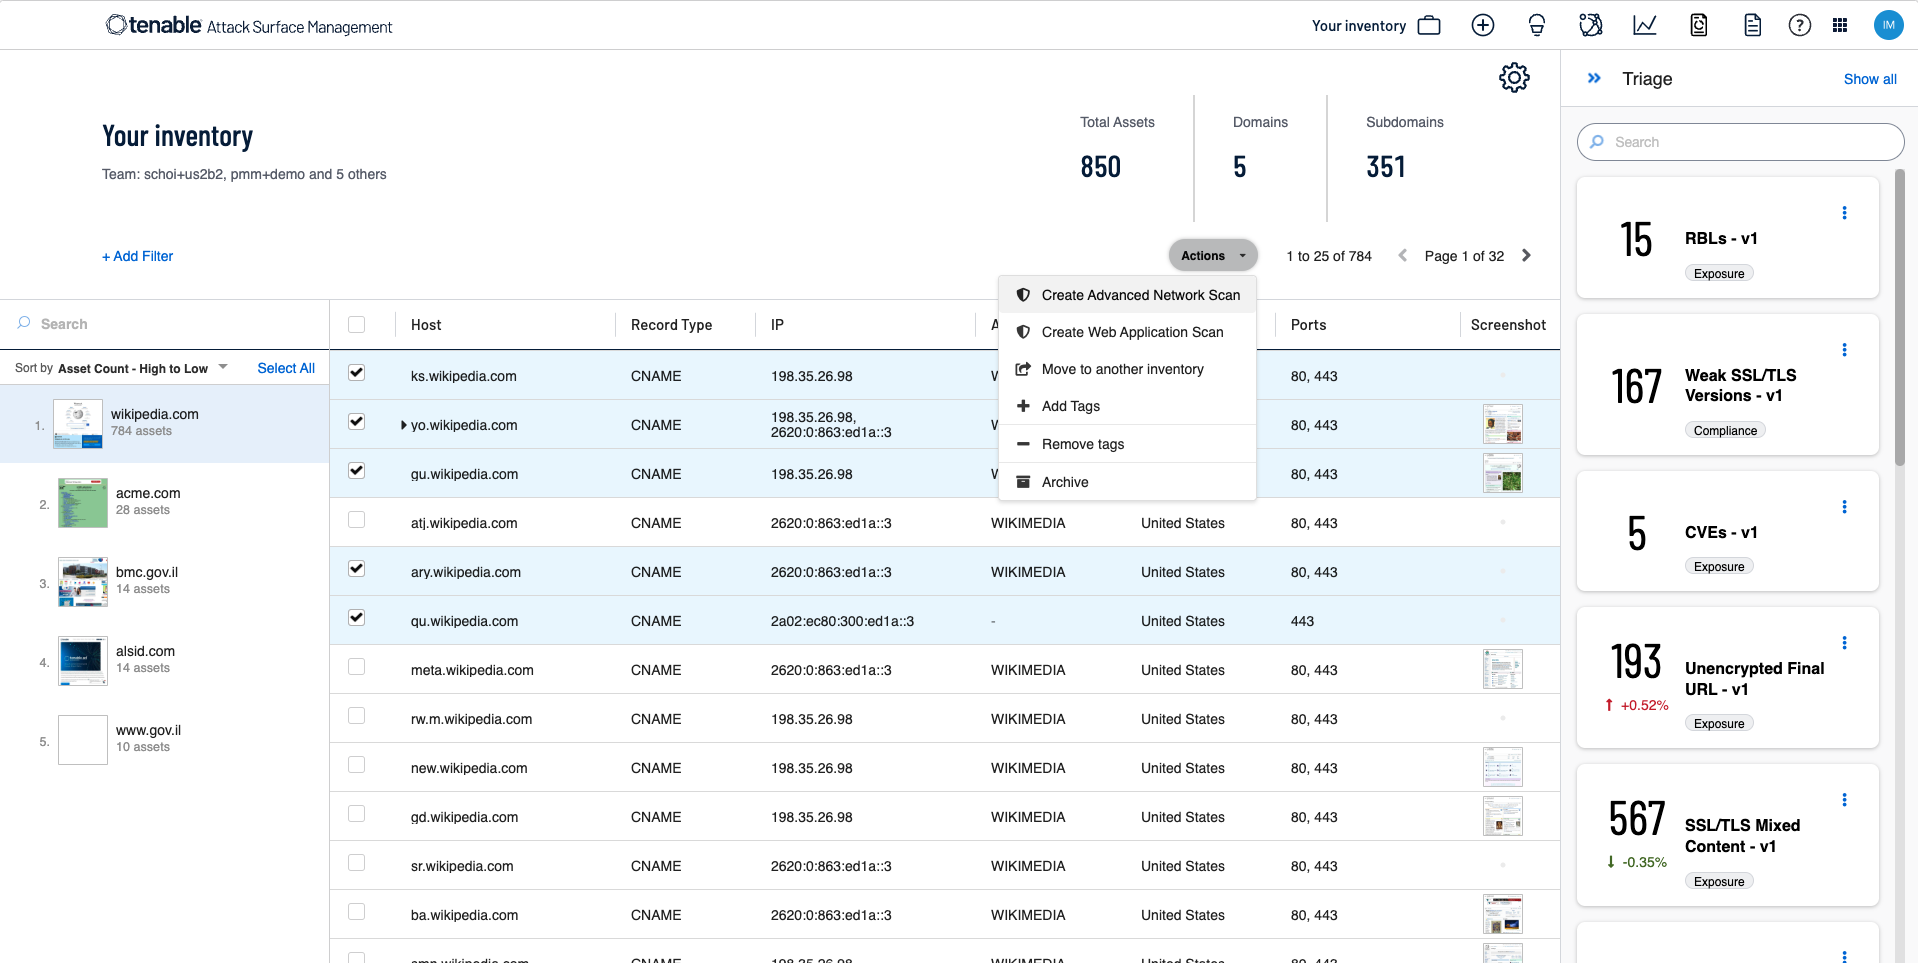Viewport: 1918px width, 963px height.
Task: Expand the yo.wikipedia.com row
Action: click(x=403, y=425)
